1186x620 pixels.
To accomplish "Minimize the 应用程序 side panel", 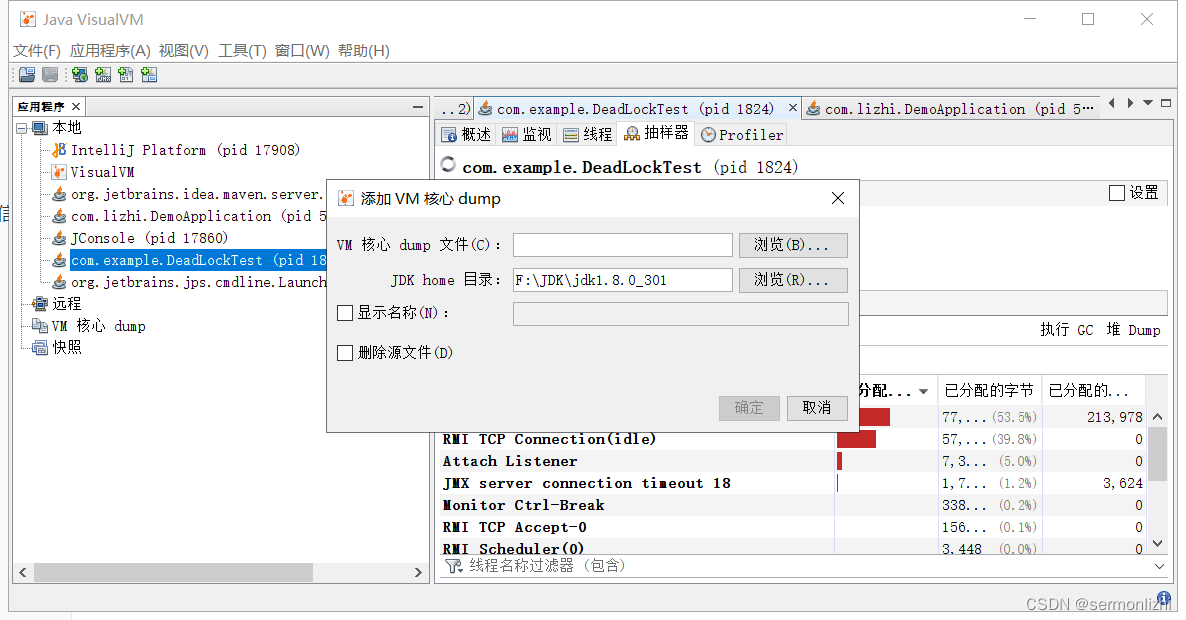I will (417, 107).
